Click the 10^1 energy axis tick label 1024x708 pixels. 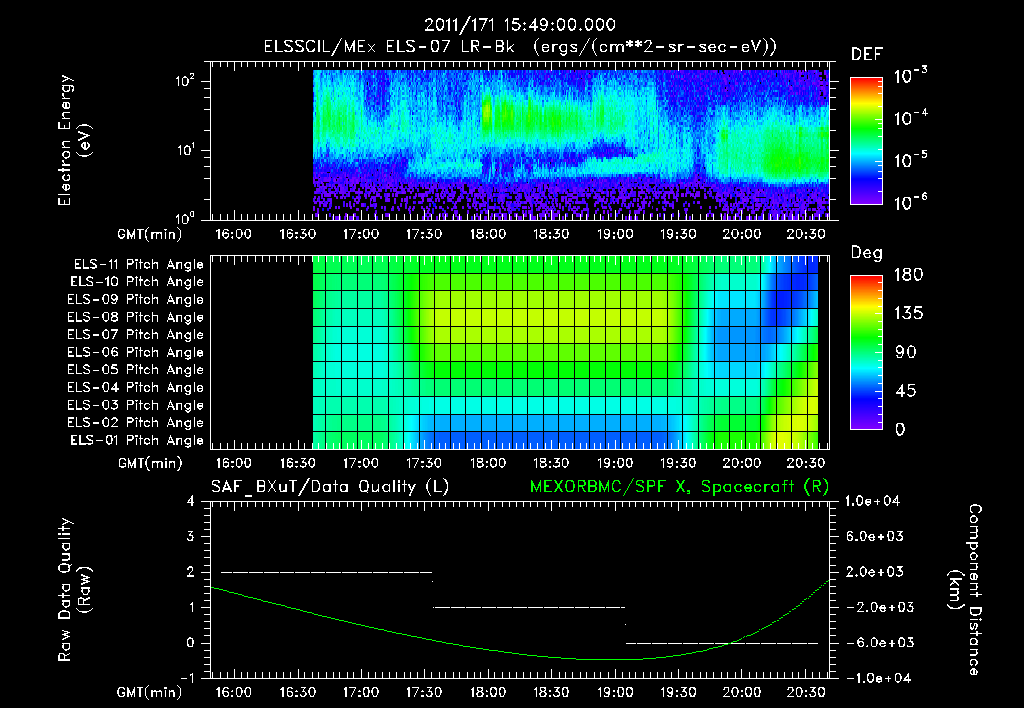(185, 150)
